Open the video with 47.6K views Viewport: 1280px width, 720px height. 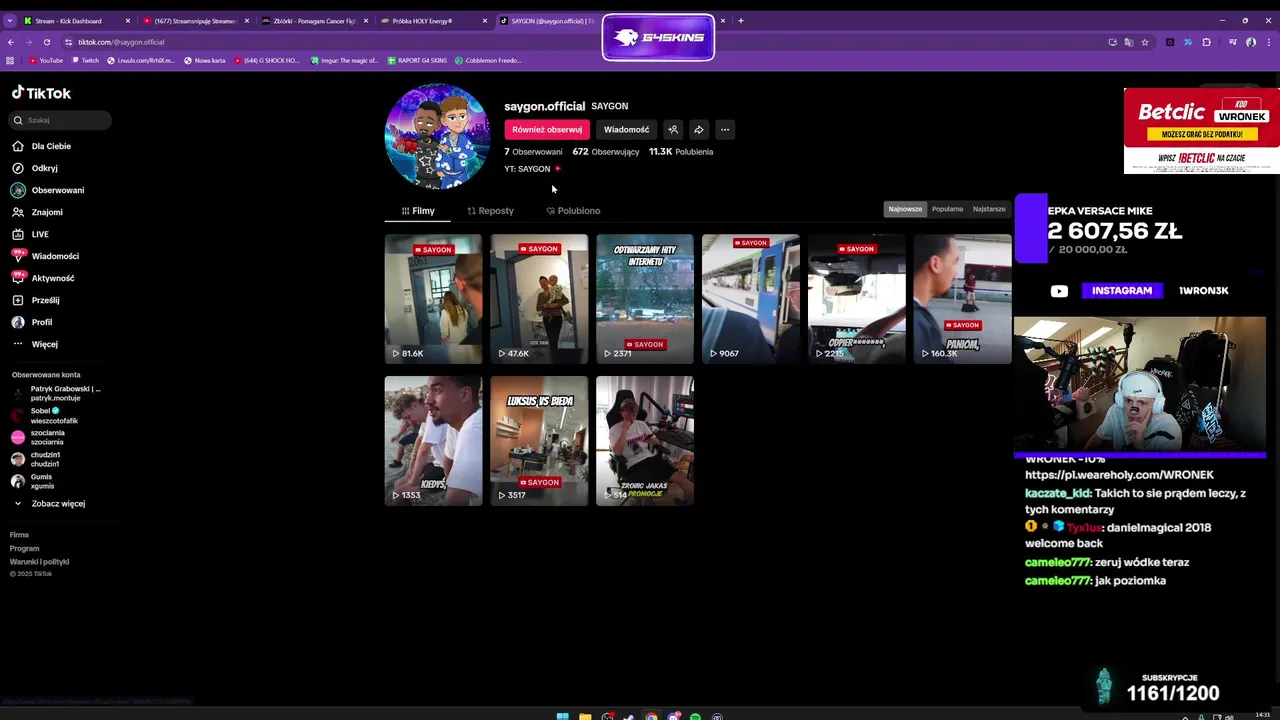(x=539, y=298)
